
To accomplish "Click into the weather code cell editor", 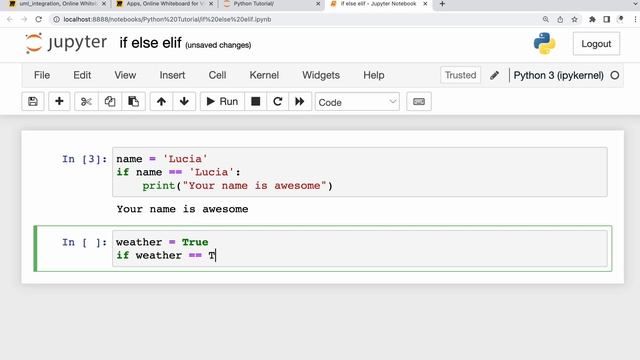I will pos(360,249).
